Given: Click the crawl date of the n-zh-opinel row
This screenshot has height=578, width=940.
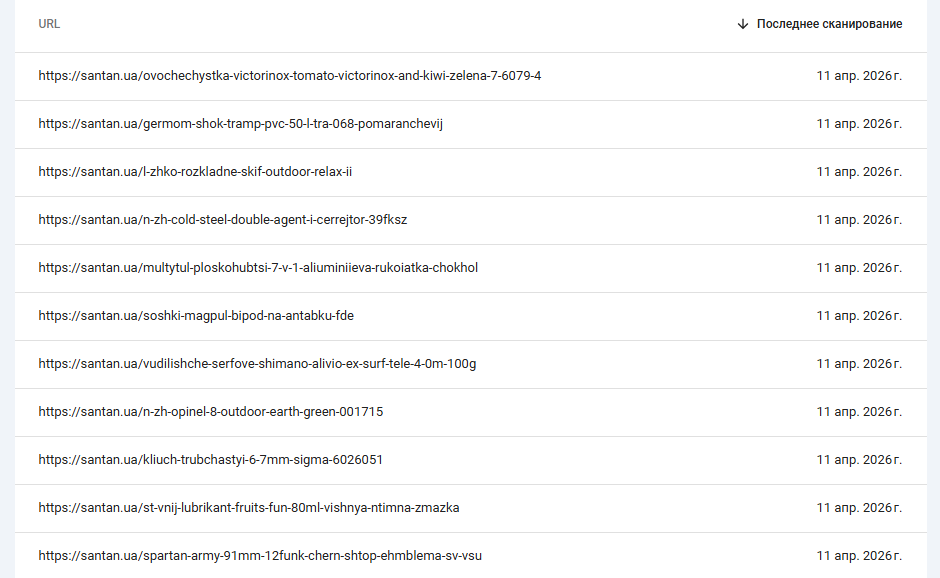Looking at the screenshot, I should tap(859, 412).
